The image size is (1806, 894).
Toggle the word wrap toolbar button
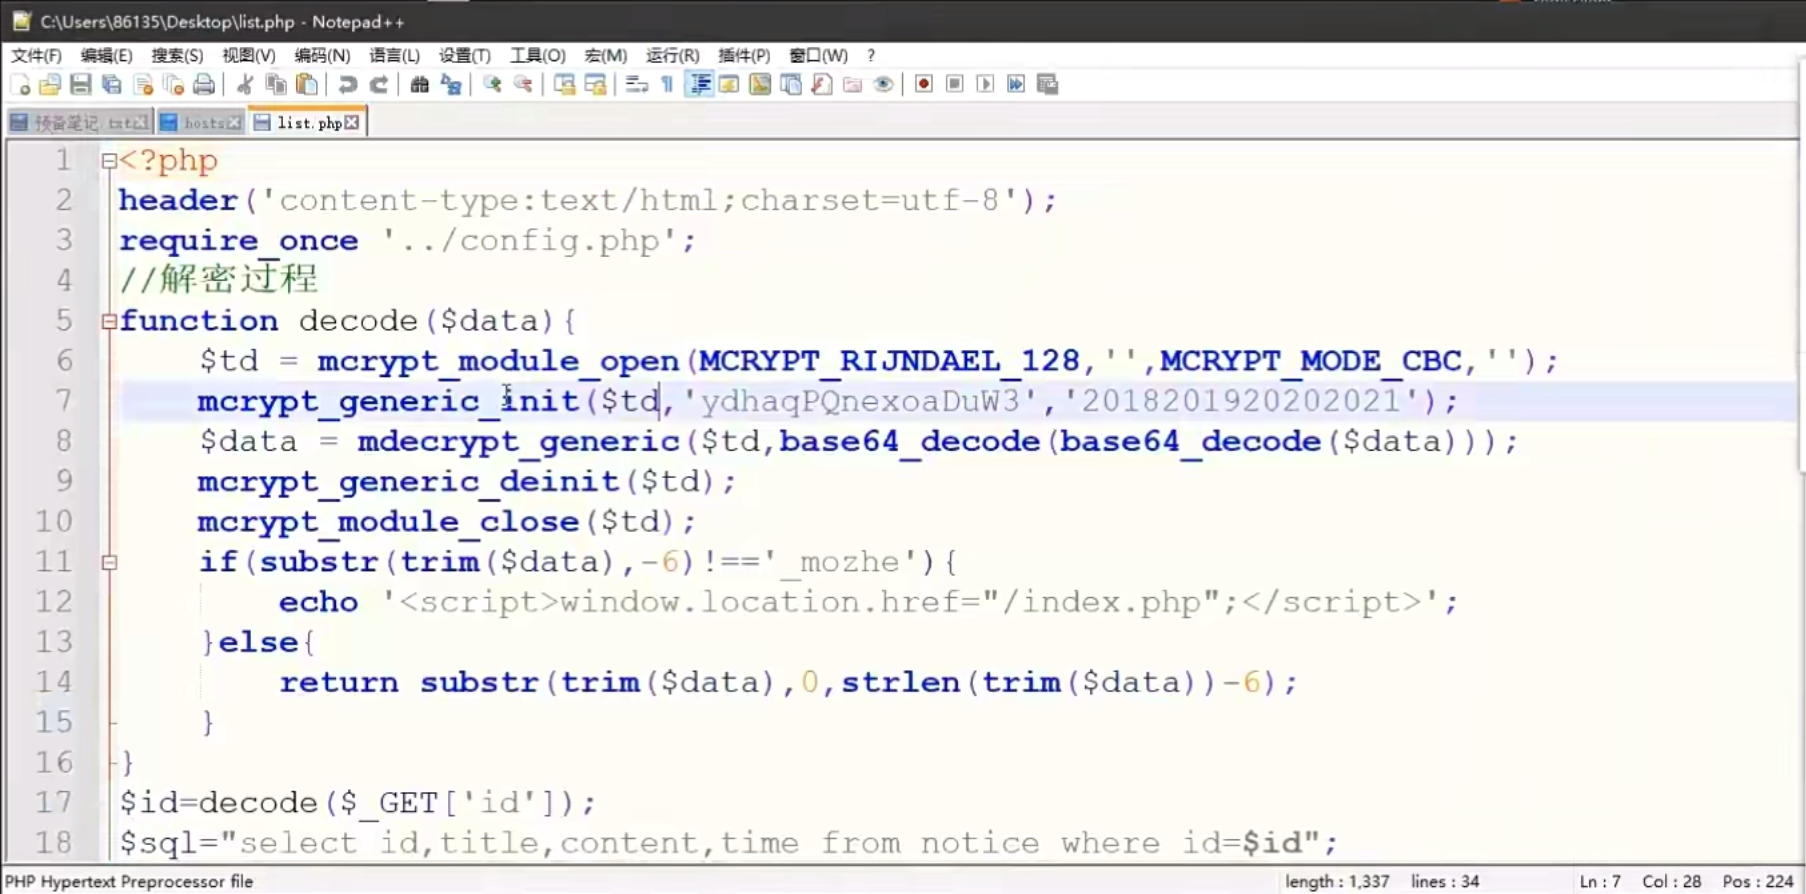coord(637,85)
